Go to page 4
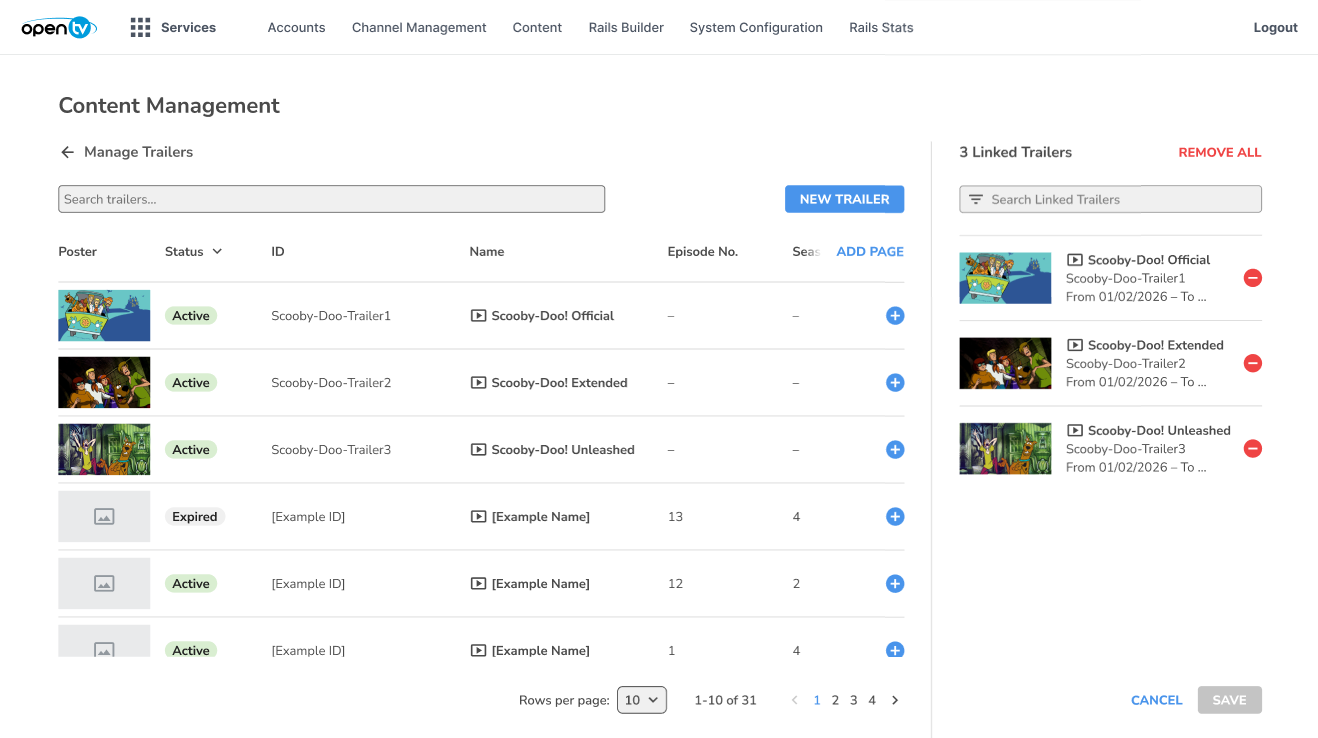The height and width of the screenshot is (738, 1318). tap(872, 700)
